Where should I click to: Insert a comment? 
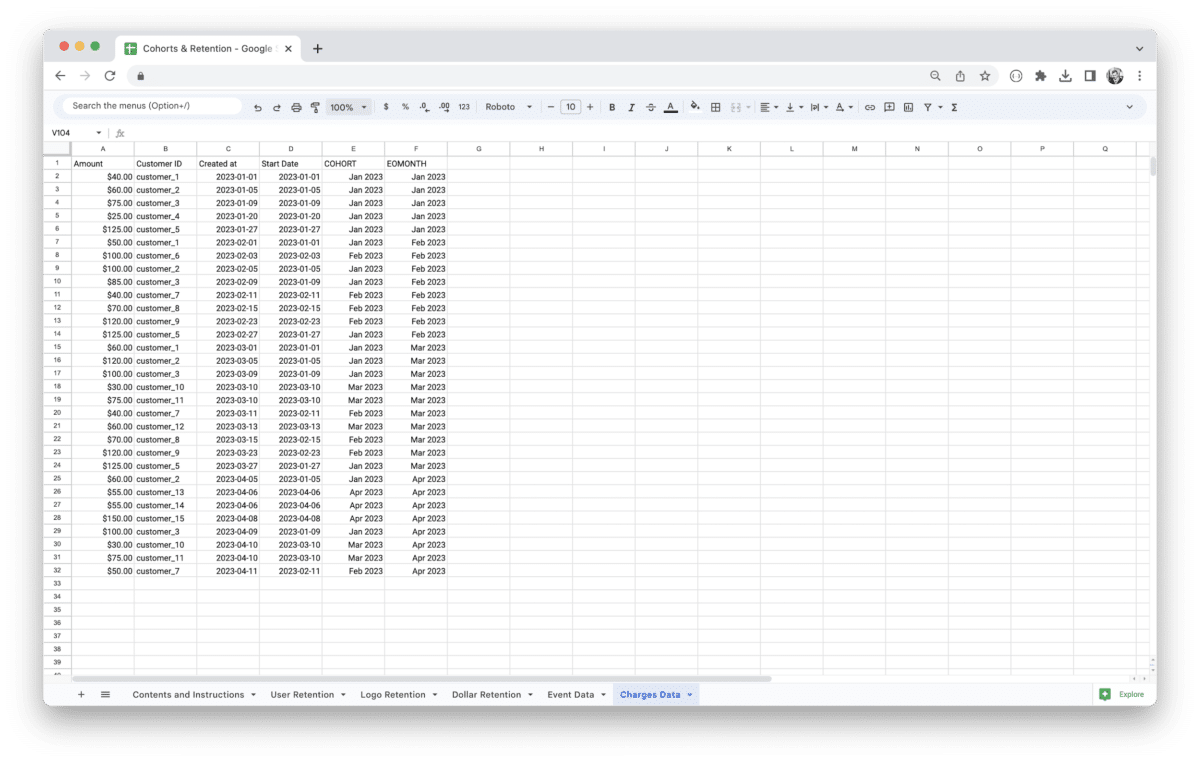(x=889, y=106)
